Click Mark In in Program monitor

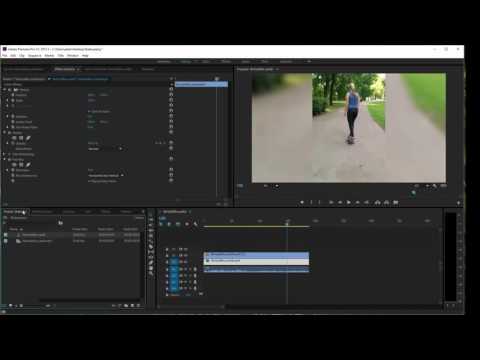click(311, 202)
